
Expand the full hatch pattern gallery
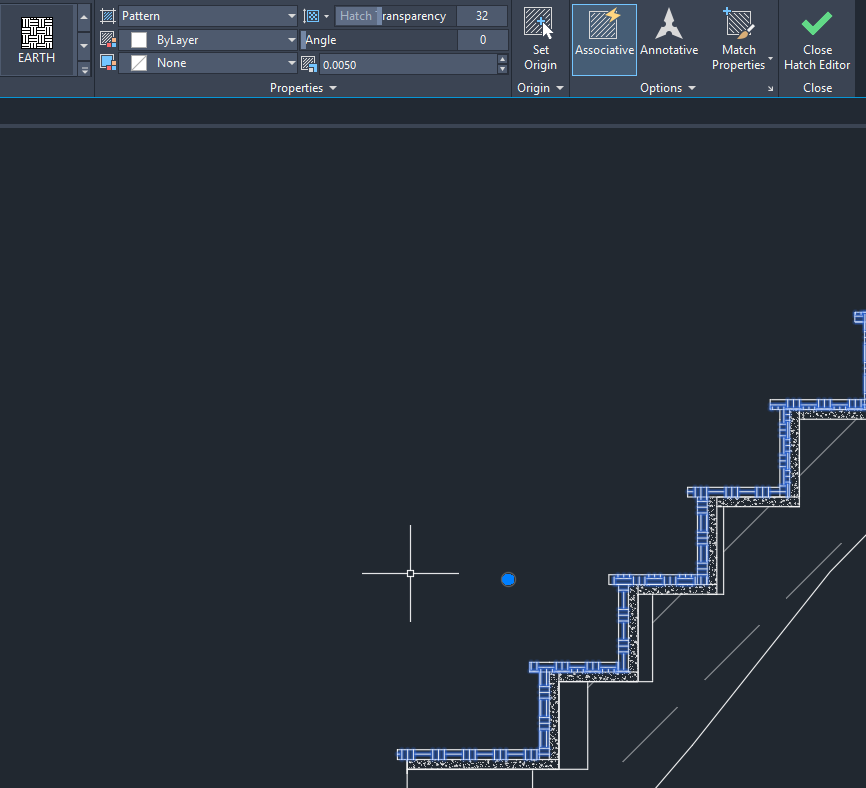click(x=84, y=69)
